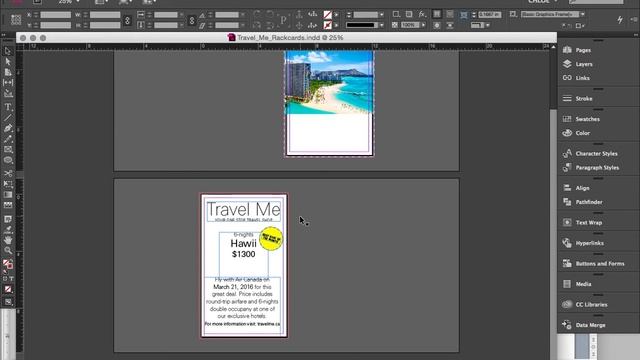Image resolution: width=640 pixels, height=360 pixels.
Task: Select the Free Transform tool
Action: [x=8, y=184]
